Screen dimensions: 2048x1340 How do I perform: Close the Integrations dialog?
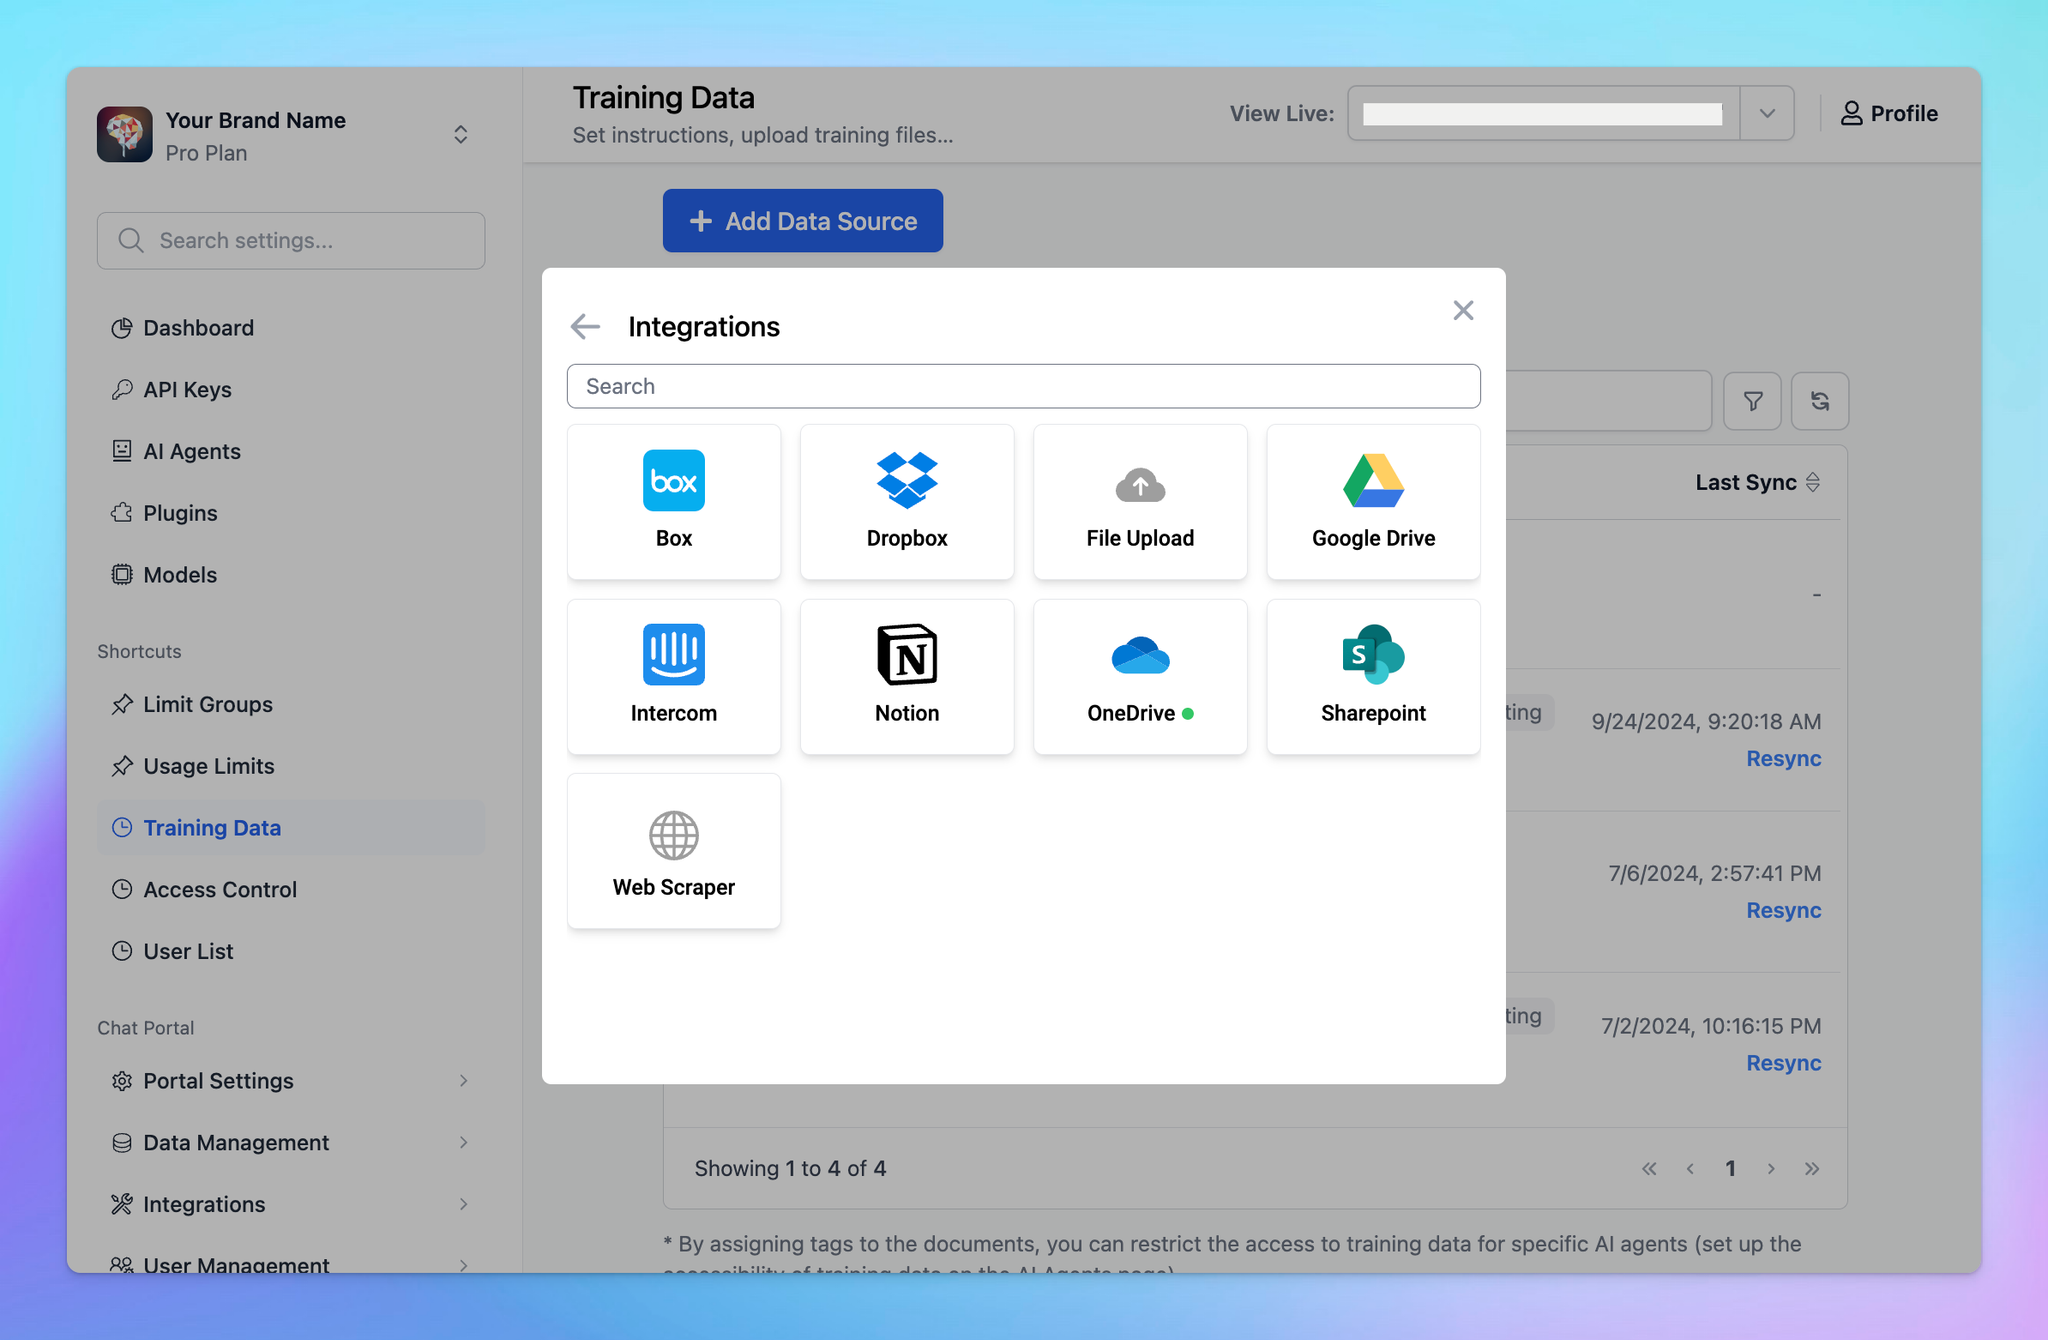(x=1463, y=310)
